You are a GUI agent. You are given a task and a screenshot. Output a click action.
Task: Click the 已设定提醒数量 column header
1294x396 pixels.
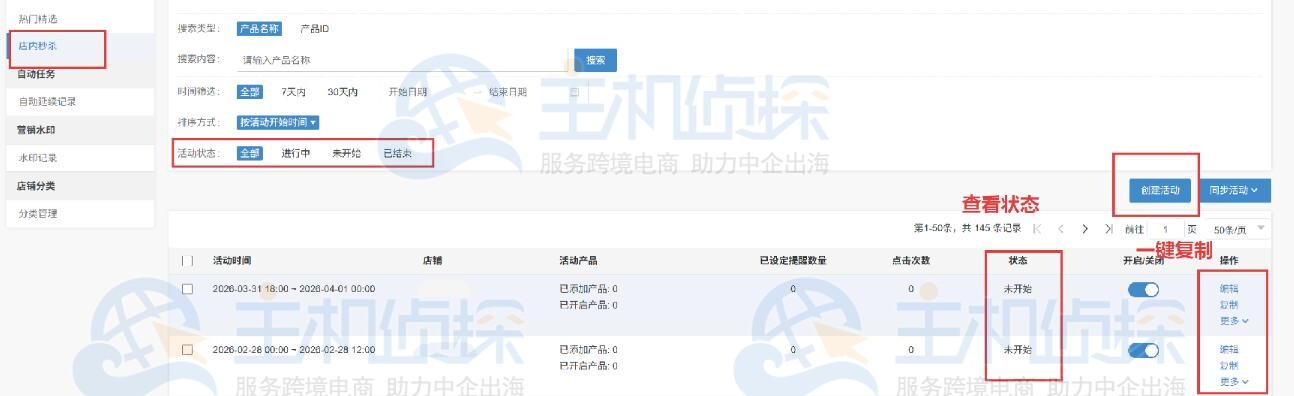(793, 260)
